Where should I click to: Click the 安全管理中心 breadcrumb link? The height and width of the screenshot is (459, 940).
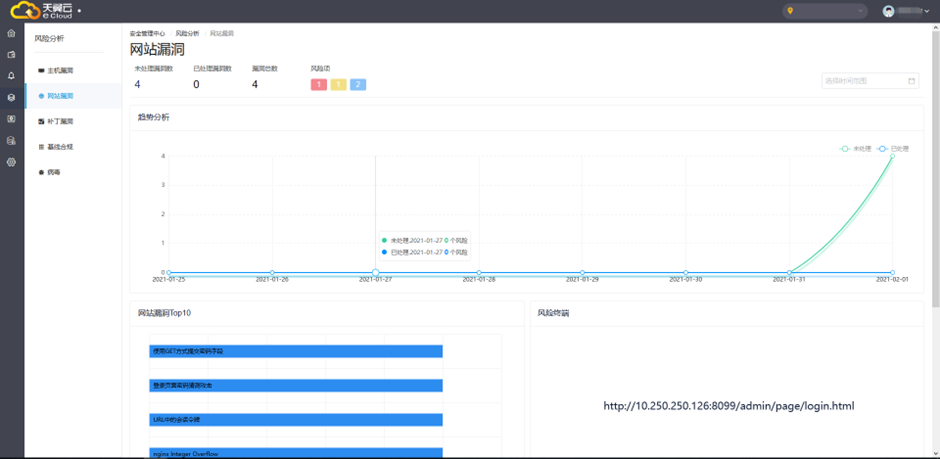click(148, 33)
